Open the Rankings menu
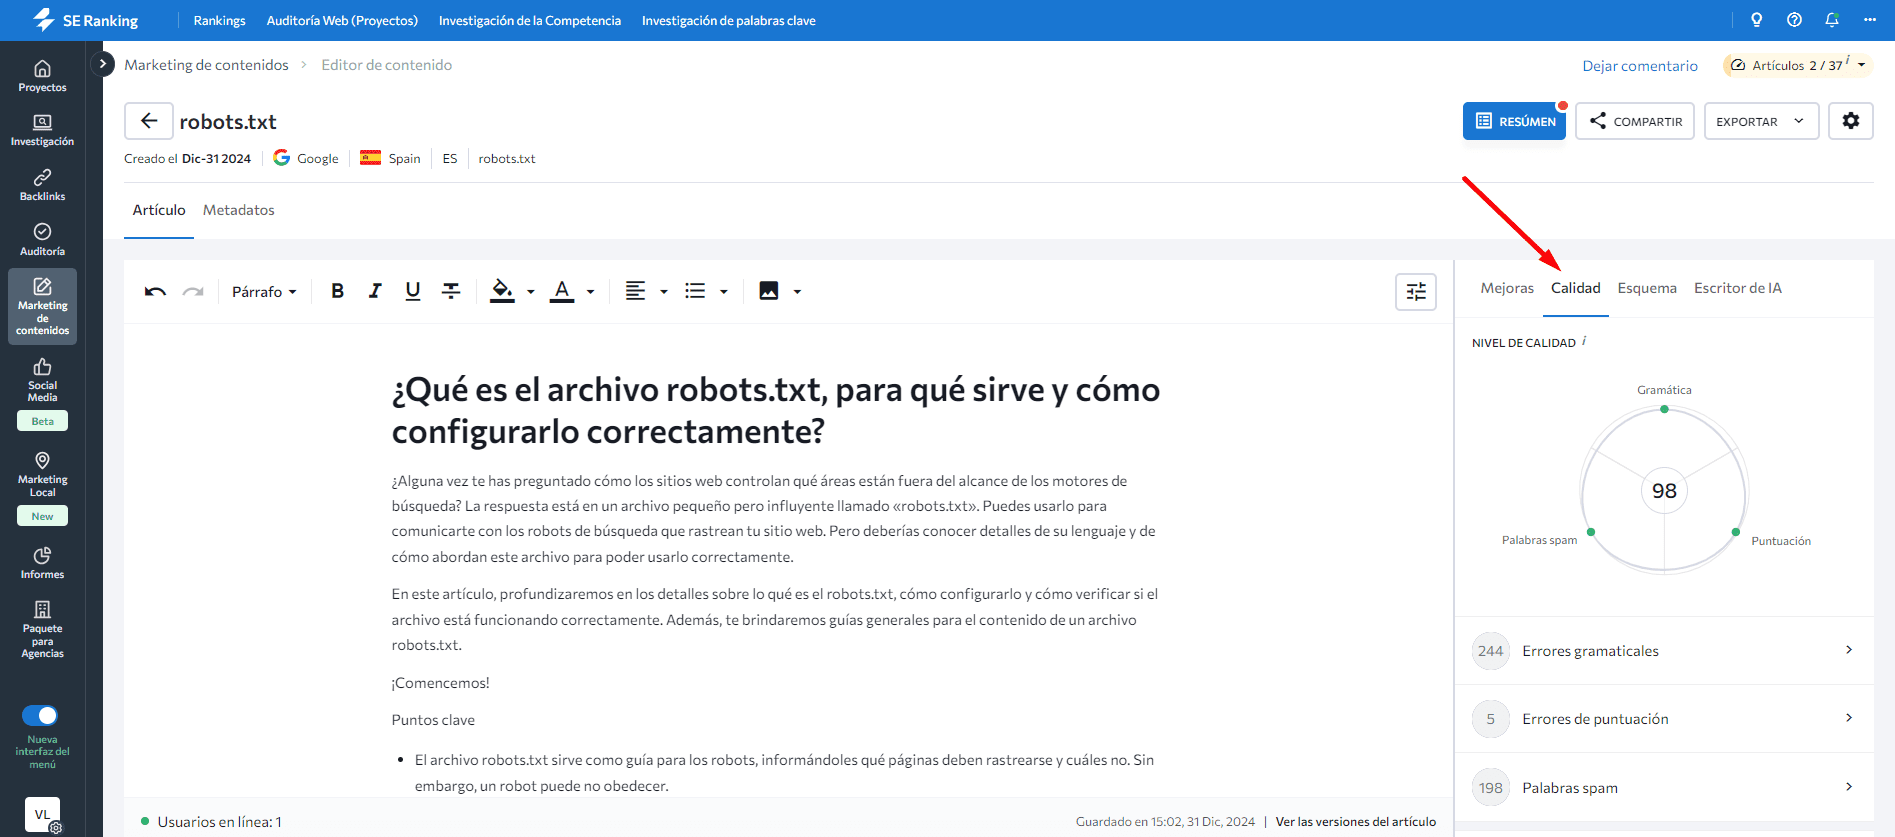Screen dimensions: 1895x837 point(219,20)
